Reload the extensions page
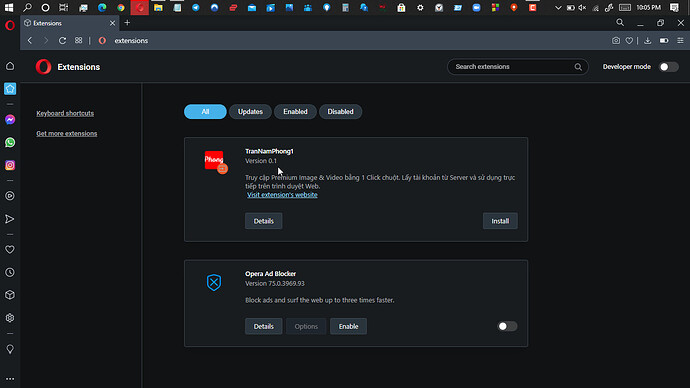690x388 pixels. click(x=62, y=40)
